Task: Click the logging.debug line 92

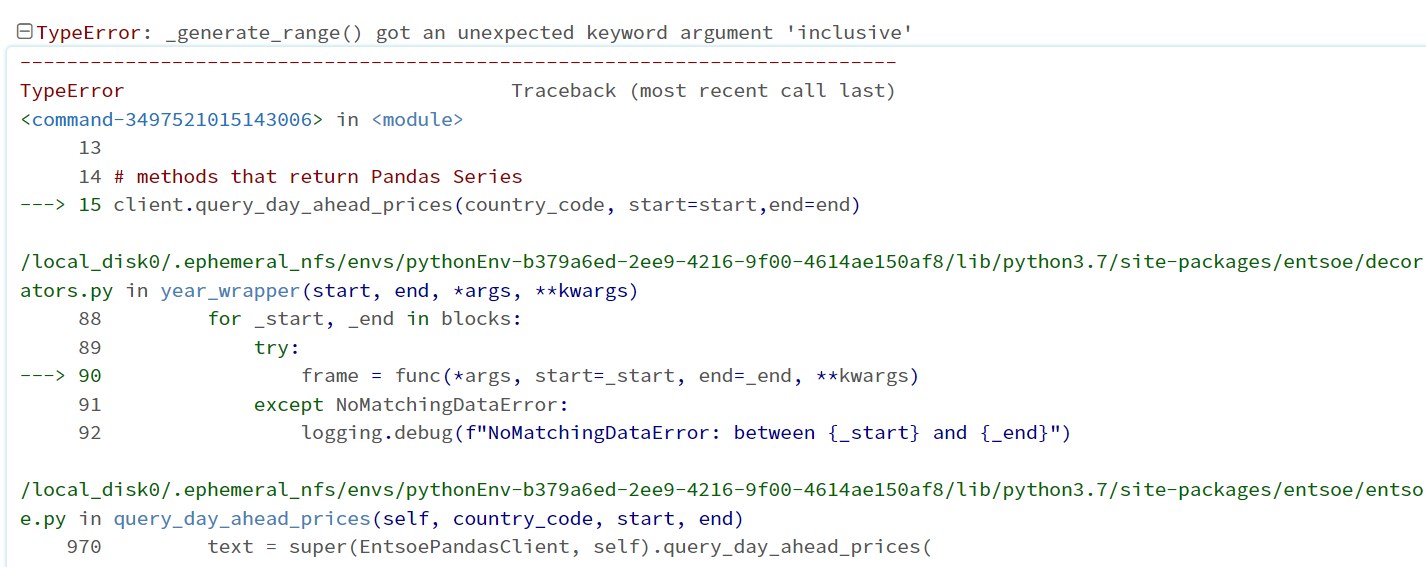Action: [x=686, y=433]
